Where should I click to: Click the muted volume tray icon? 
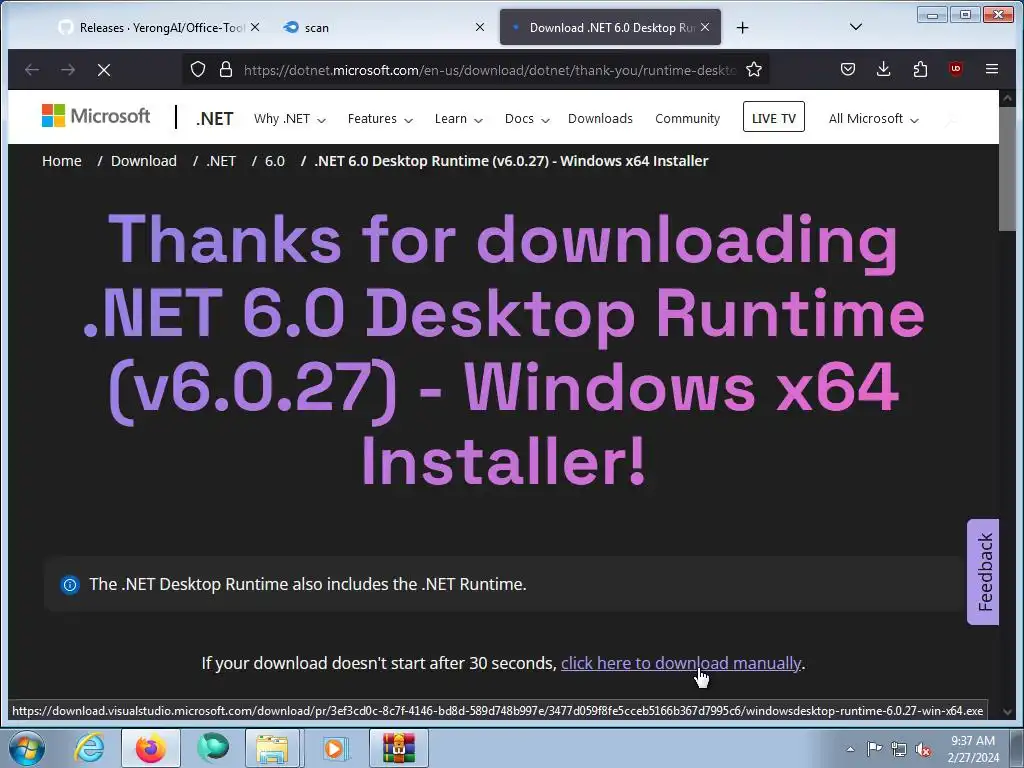[923, 749]
